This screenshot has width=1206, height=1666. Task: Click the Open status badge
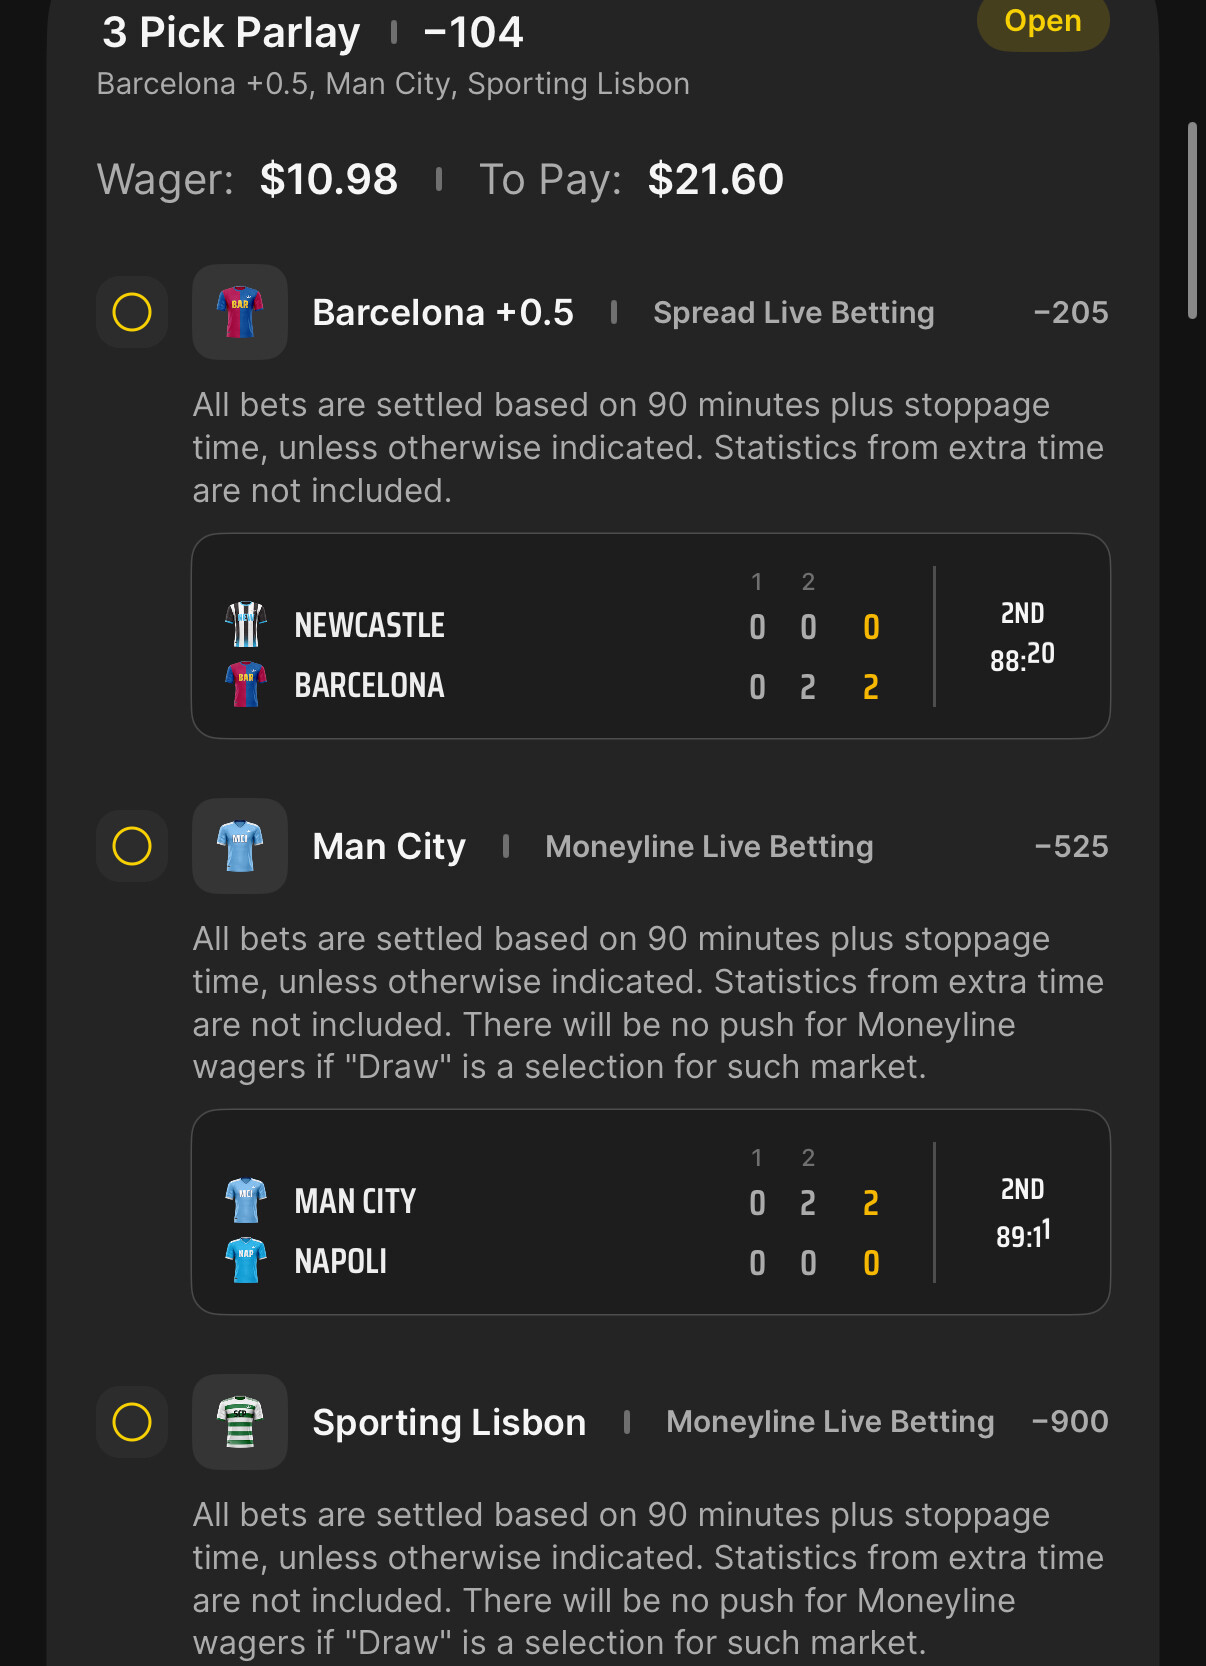(x=1042, y=22)
